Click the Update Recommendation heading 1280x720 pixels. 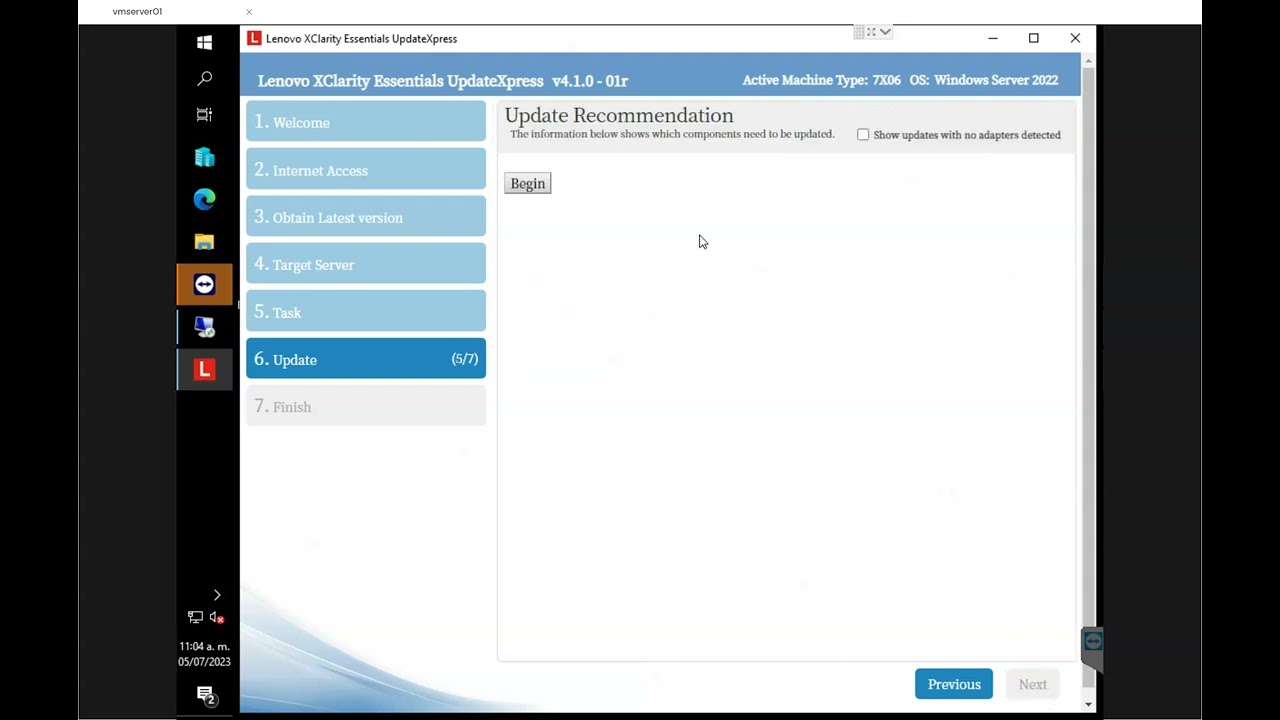click(619, 115)
